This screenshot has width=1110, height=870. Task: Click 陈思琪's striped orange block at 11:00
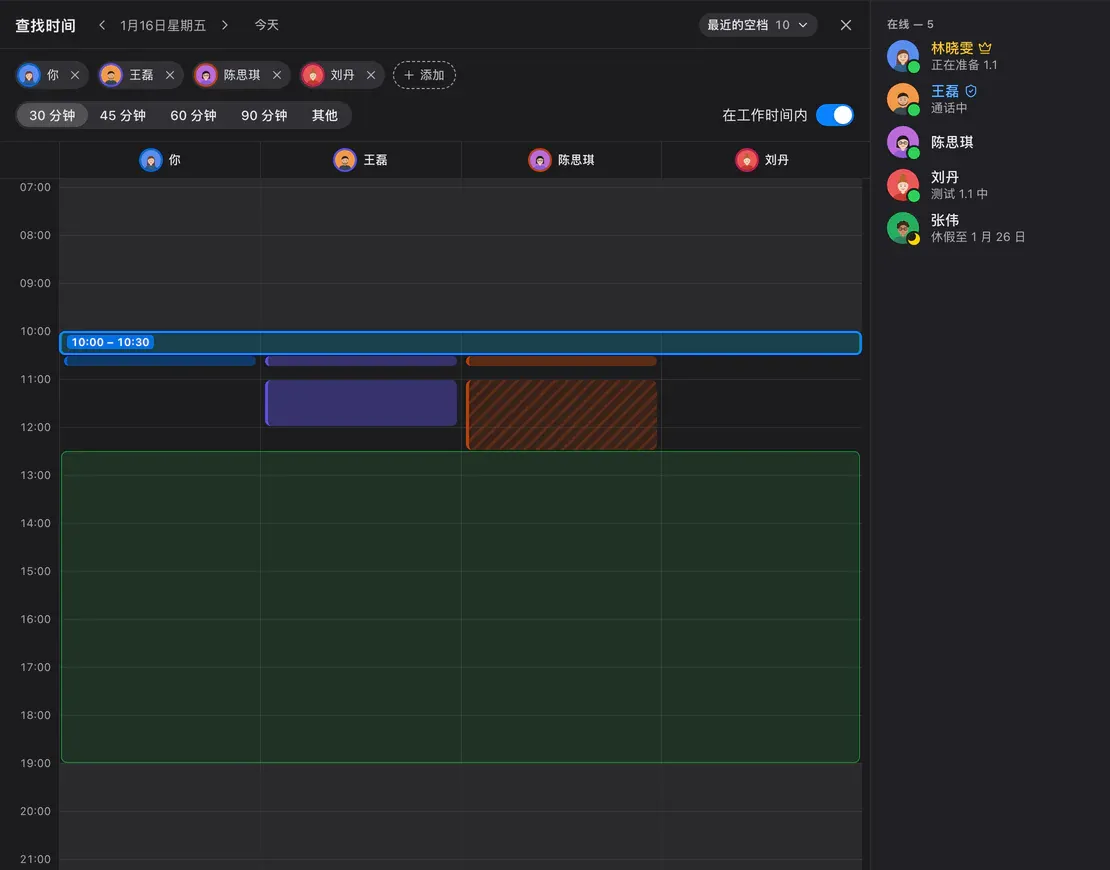[x=561, y=415]
